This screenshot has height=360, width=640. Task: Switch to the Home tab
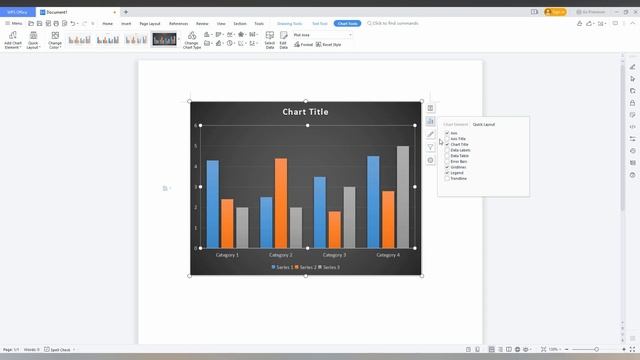[x=107, y=24]
